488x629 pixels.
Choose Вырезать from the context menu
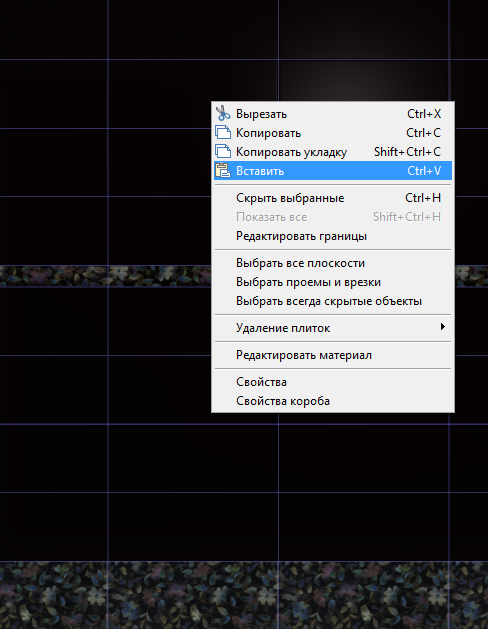(333, 114)
